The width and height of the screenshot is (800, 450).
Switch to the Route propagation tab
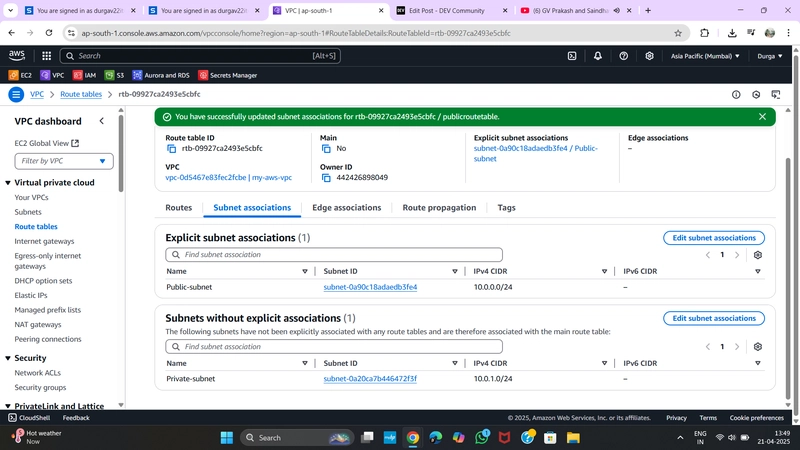click(439, 208)
